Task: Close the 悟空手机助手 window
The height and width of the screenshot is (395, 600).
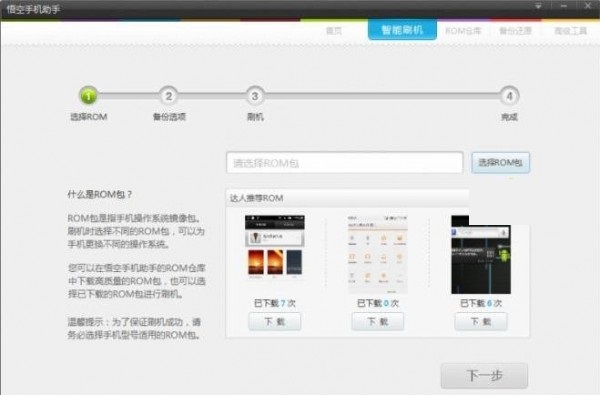Action: [588, 6]
